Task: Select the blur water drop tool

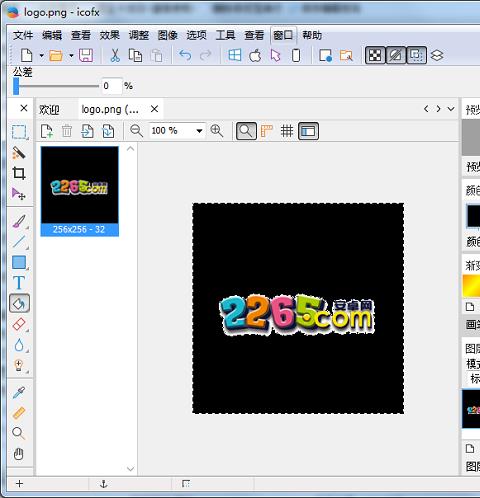Action: click(x=19, y=345)
